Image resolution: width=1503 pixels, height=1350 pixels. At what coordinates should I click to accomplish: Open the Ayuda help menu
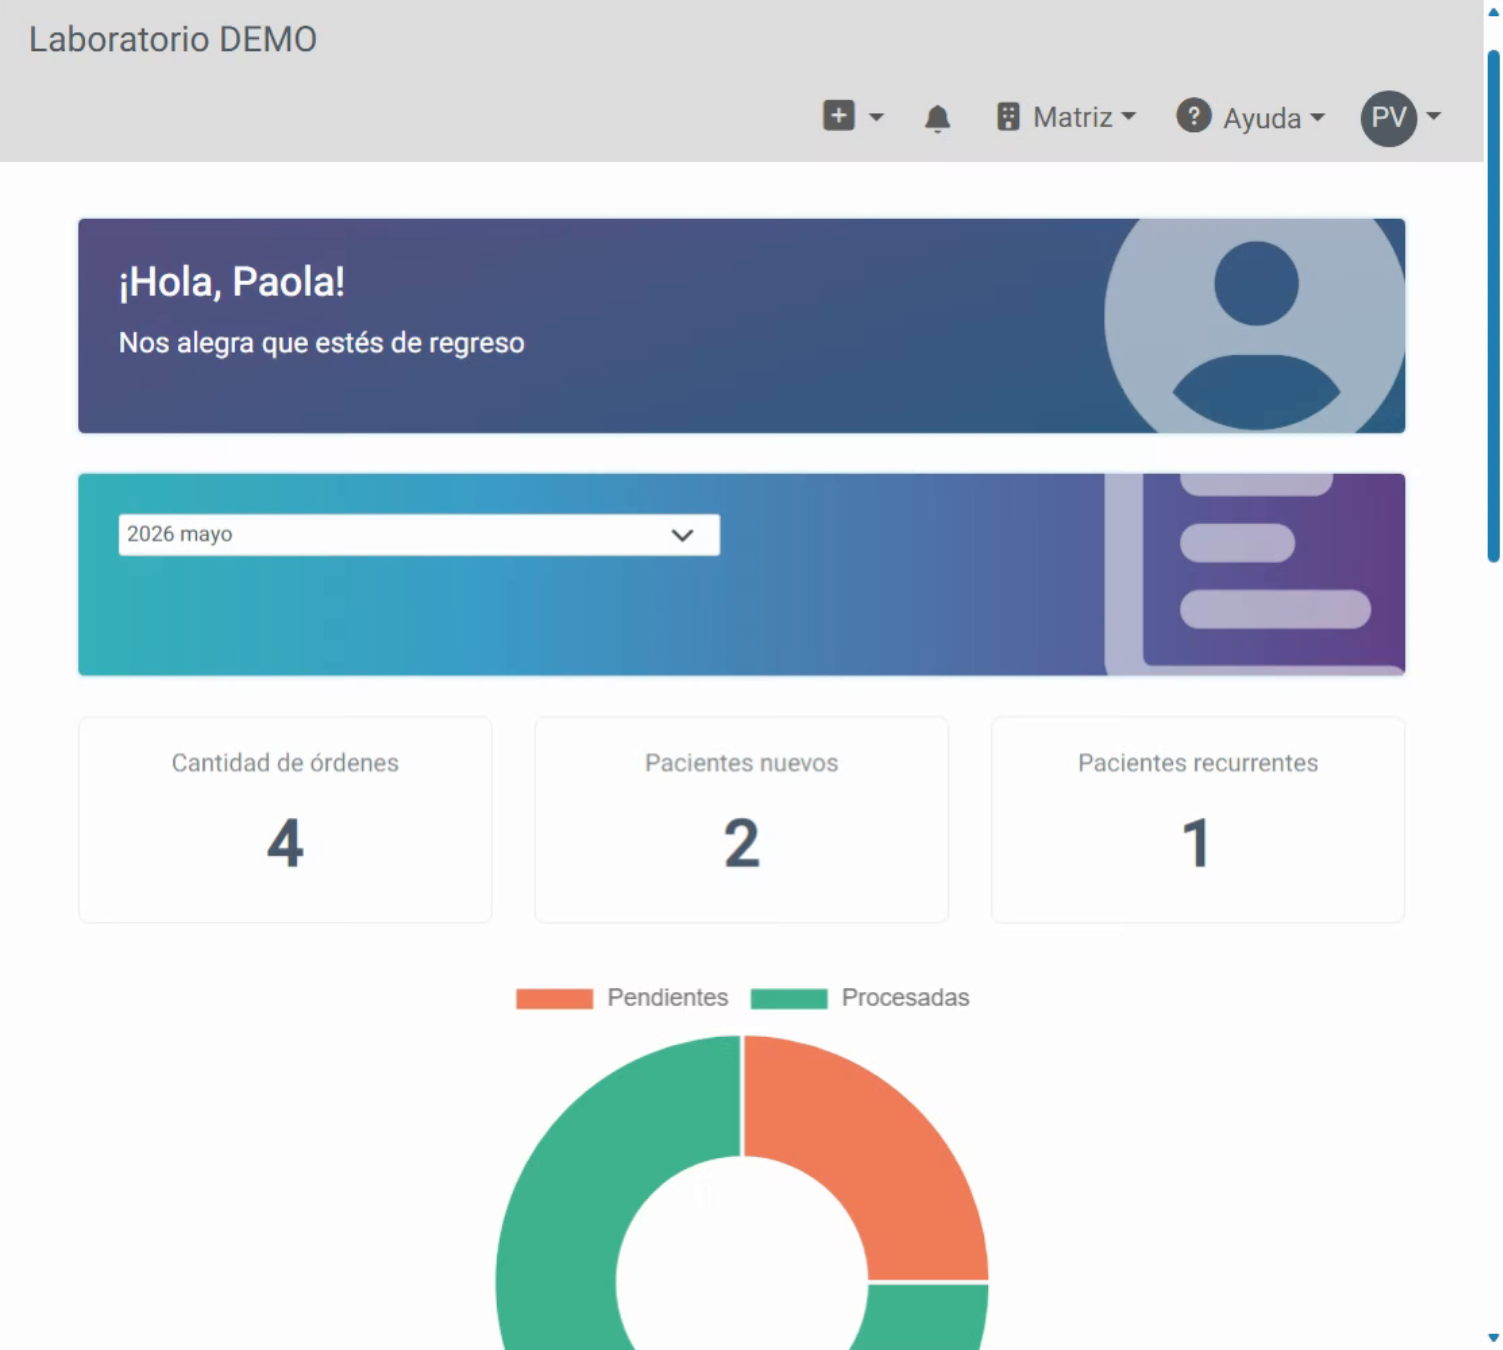(1274, 118)
